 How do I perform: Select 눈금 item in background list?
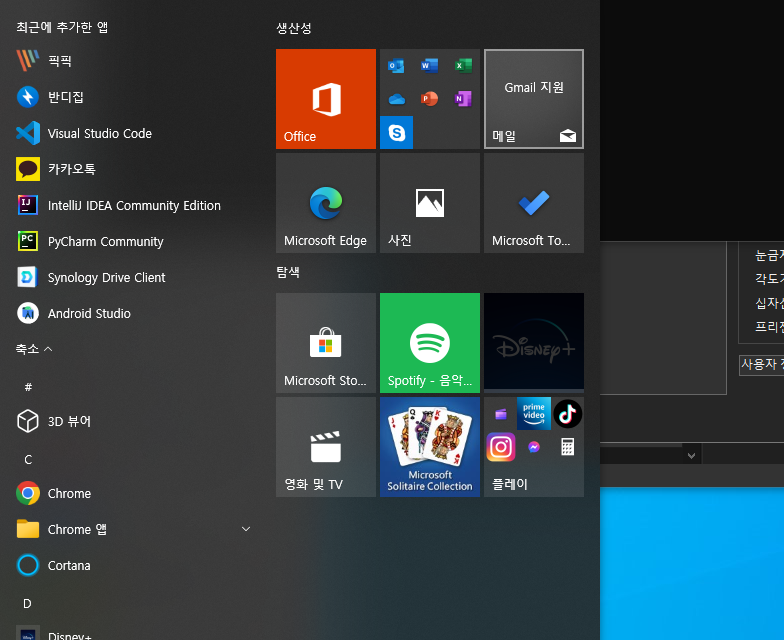pyautogui.click(x=769, y=256)
